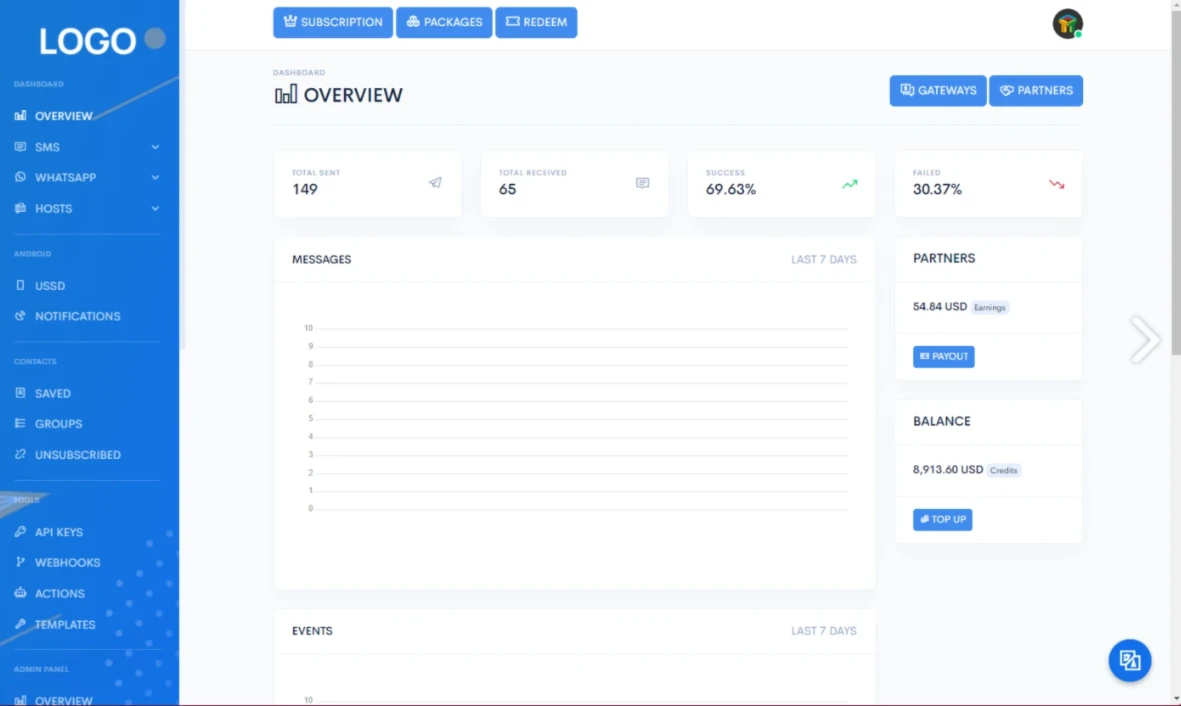The width and height of the screenshot is (1181, 706).
Task: Click the WhatsApp sidebar icon
Action: [20, 177]
